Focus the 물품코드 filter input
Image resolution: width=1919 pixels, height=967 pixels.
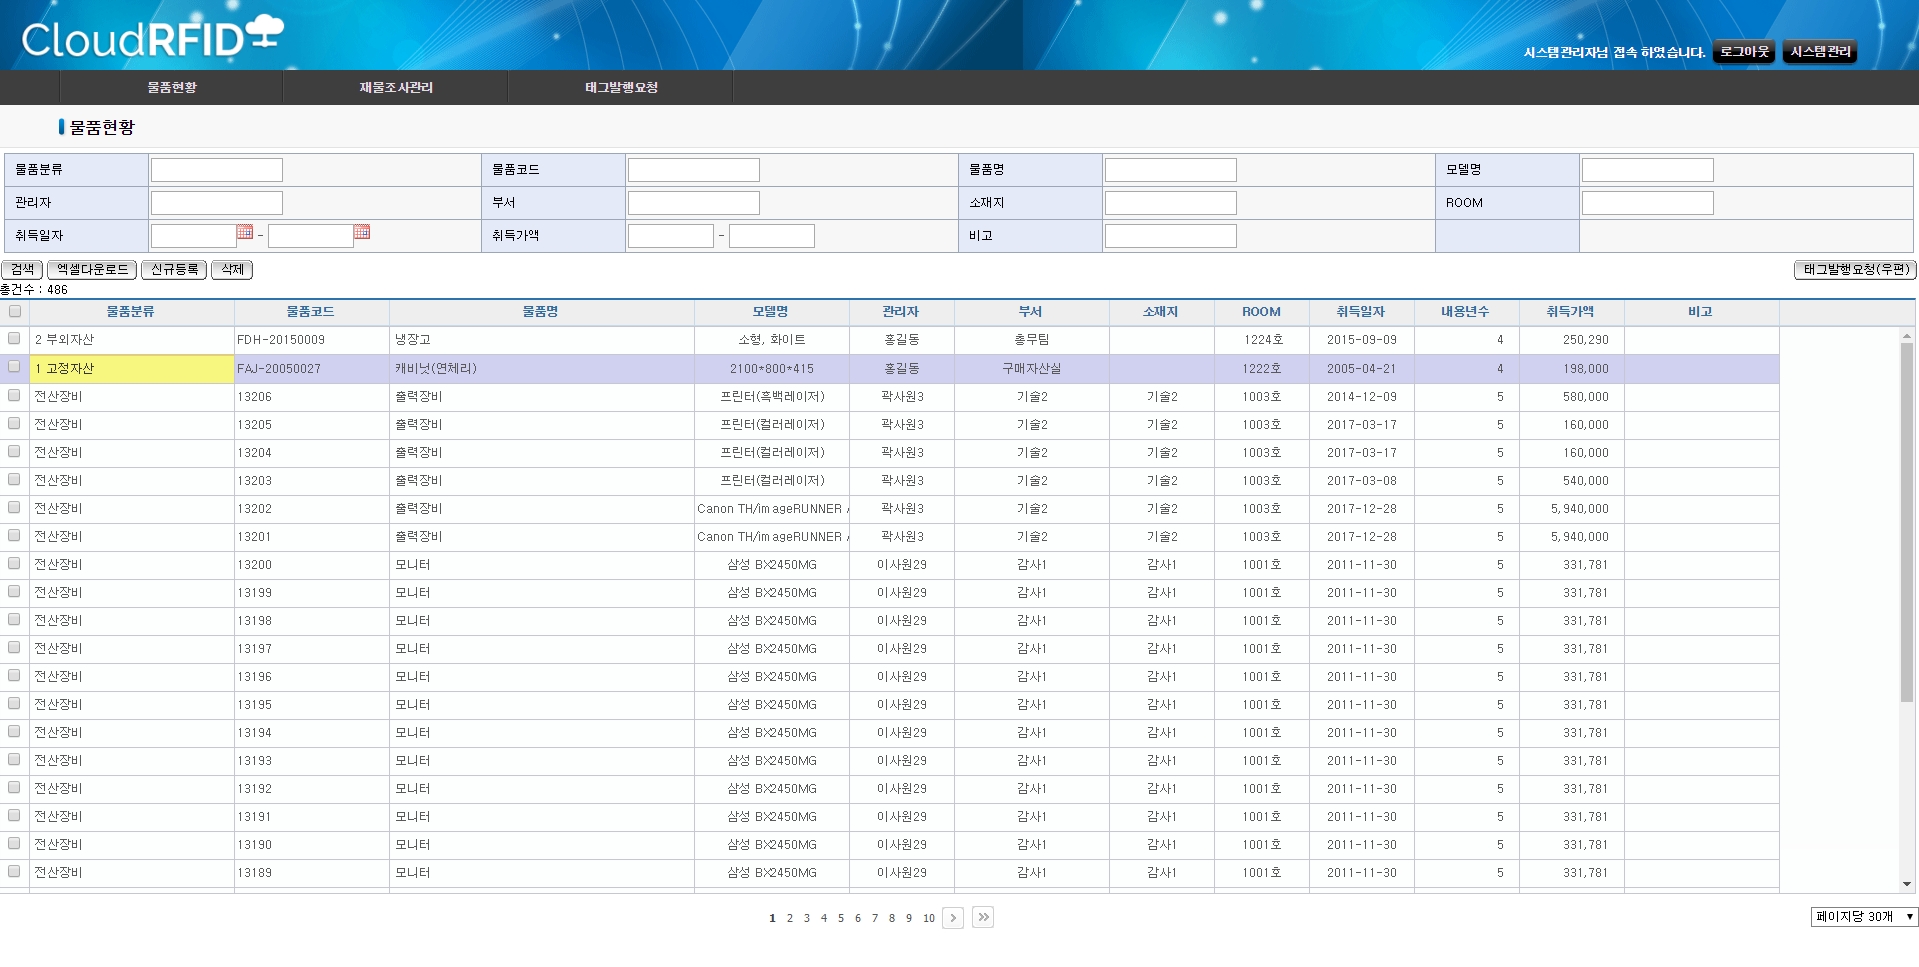pos(694,170)
